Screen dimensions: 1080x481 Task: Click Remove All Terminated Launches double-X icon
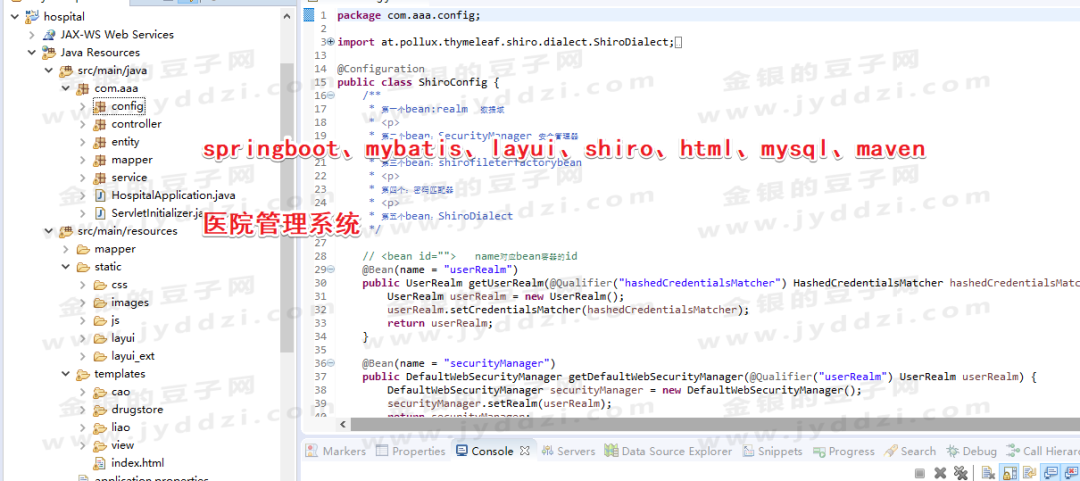[961, 473]
